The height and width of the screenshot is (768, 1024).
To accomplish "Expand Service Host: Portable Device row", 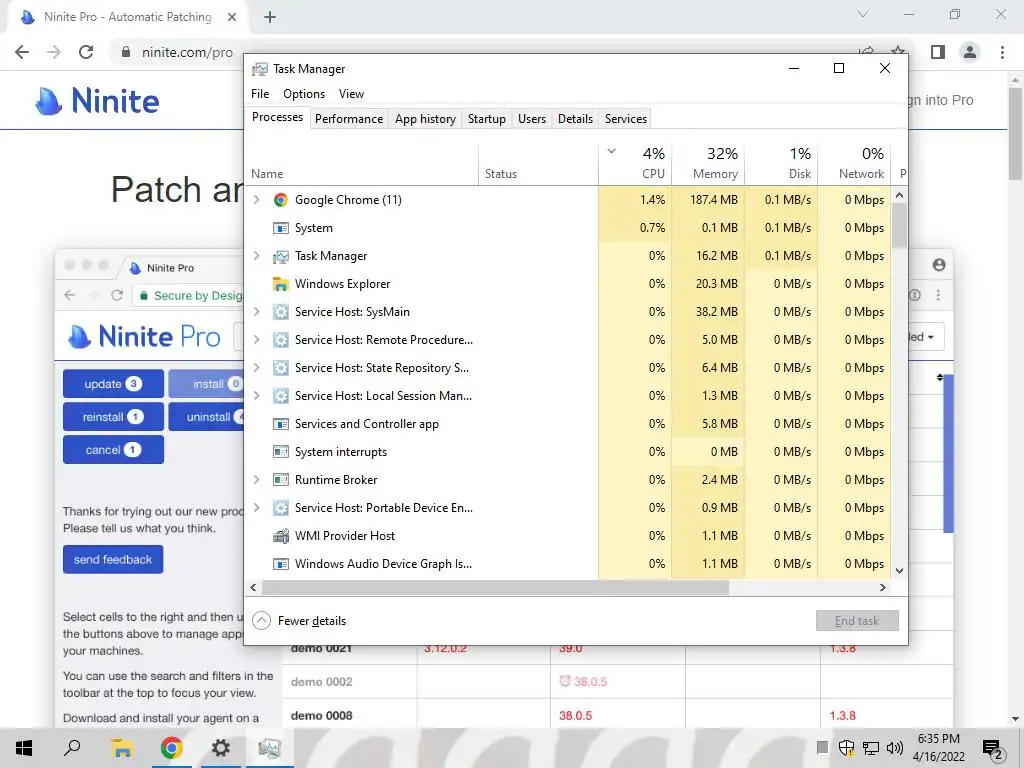I will pyautogui.click(x=257, y=508).
